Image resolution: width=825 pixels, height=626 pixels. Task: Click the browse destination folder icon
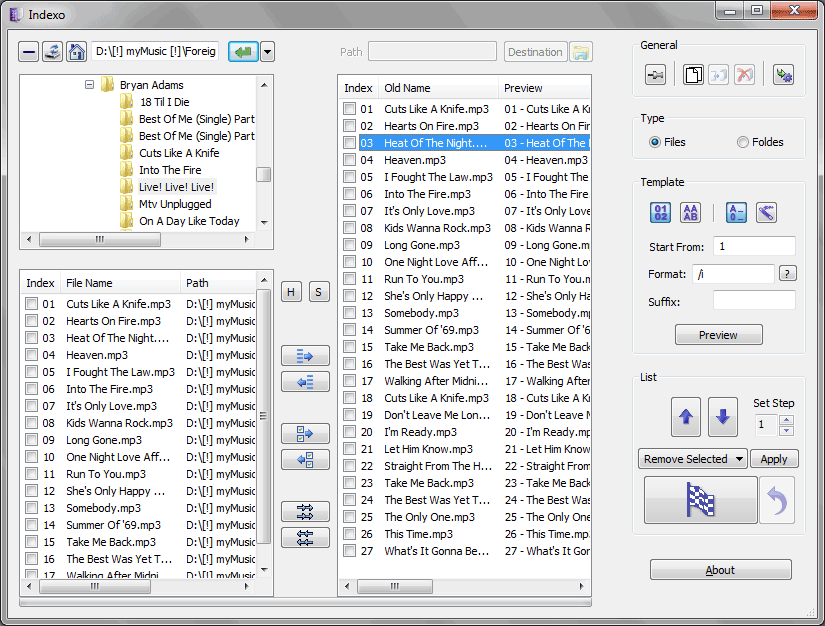click(x=581, y=52)
